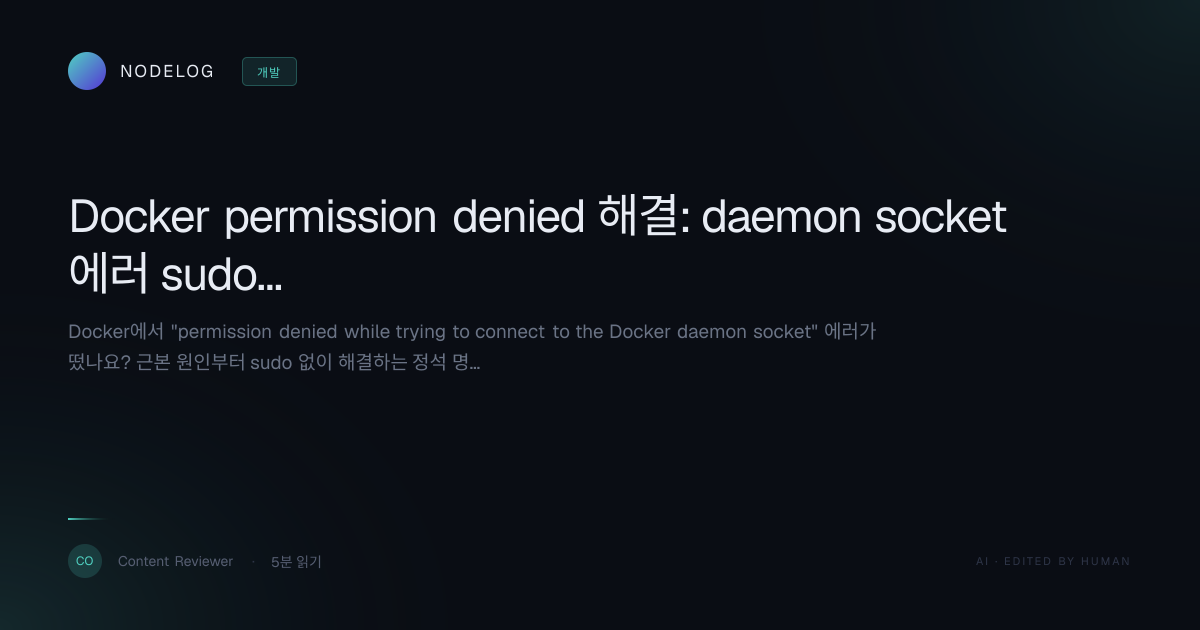The image size is (1200, 630).
Task: Click the word AI in footer badge
Action: point(982,562)
